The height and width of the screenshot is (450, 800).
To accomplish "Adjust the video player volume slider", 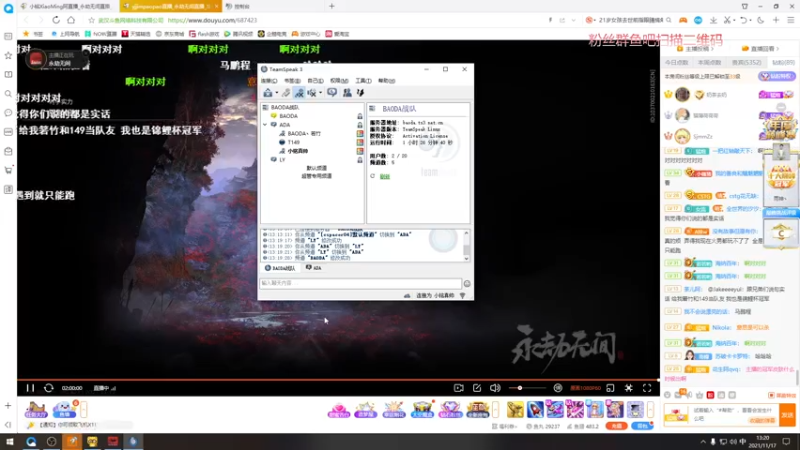I will point(527,388).
